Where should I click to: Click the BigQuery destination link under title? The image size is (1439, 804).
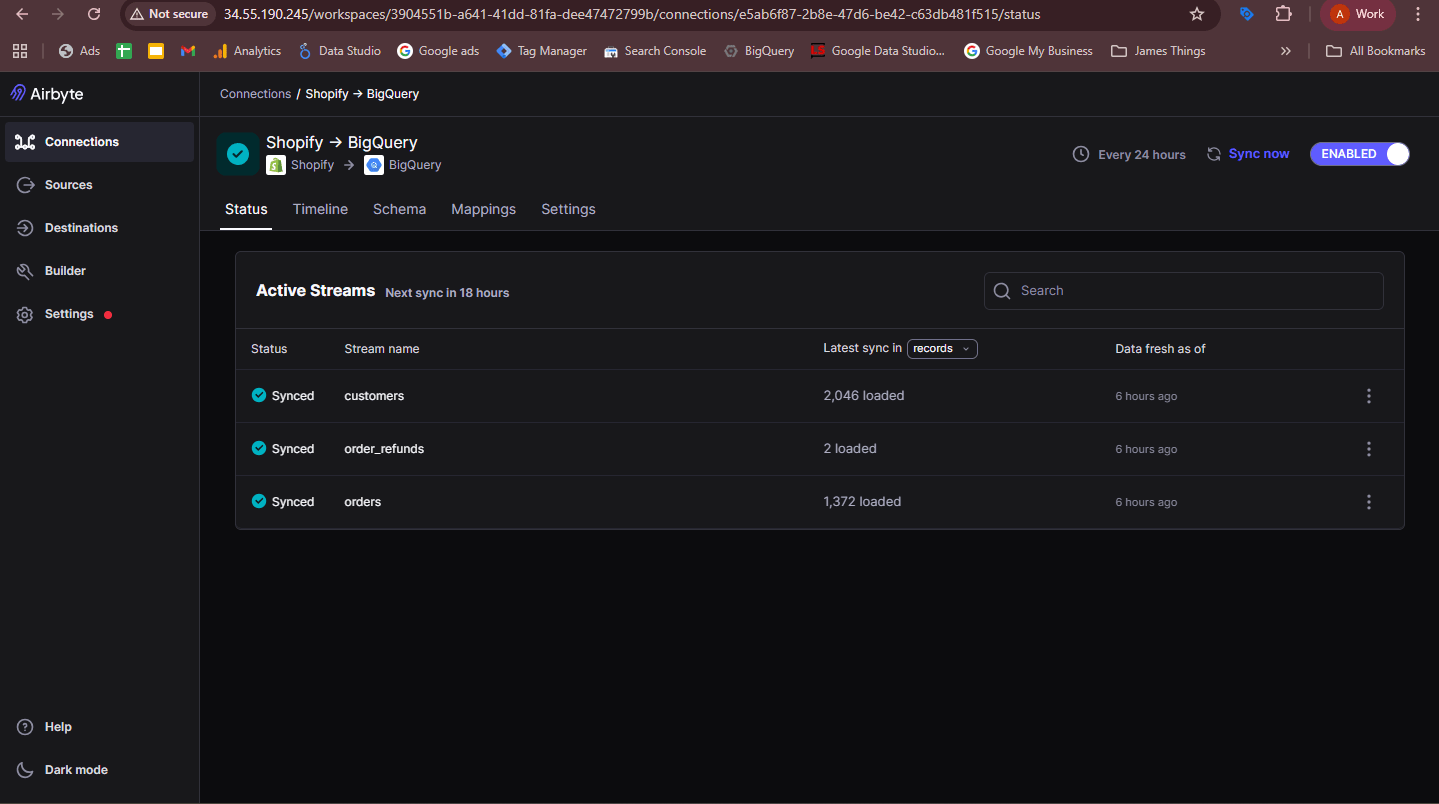pos(415,165)
